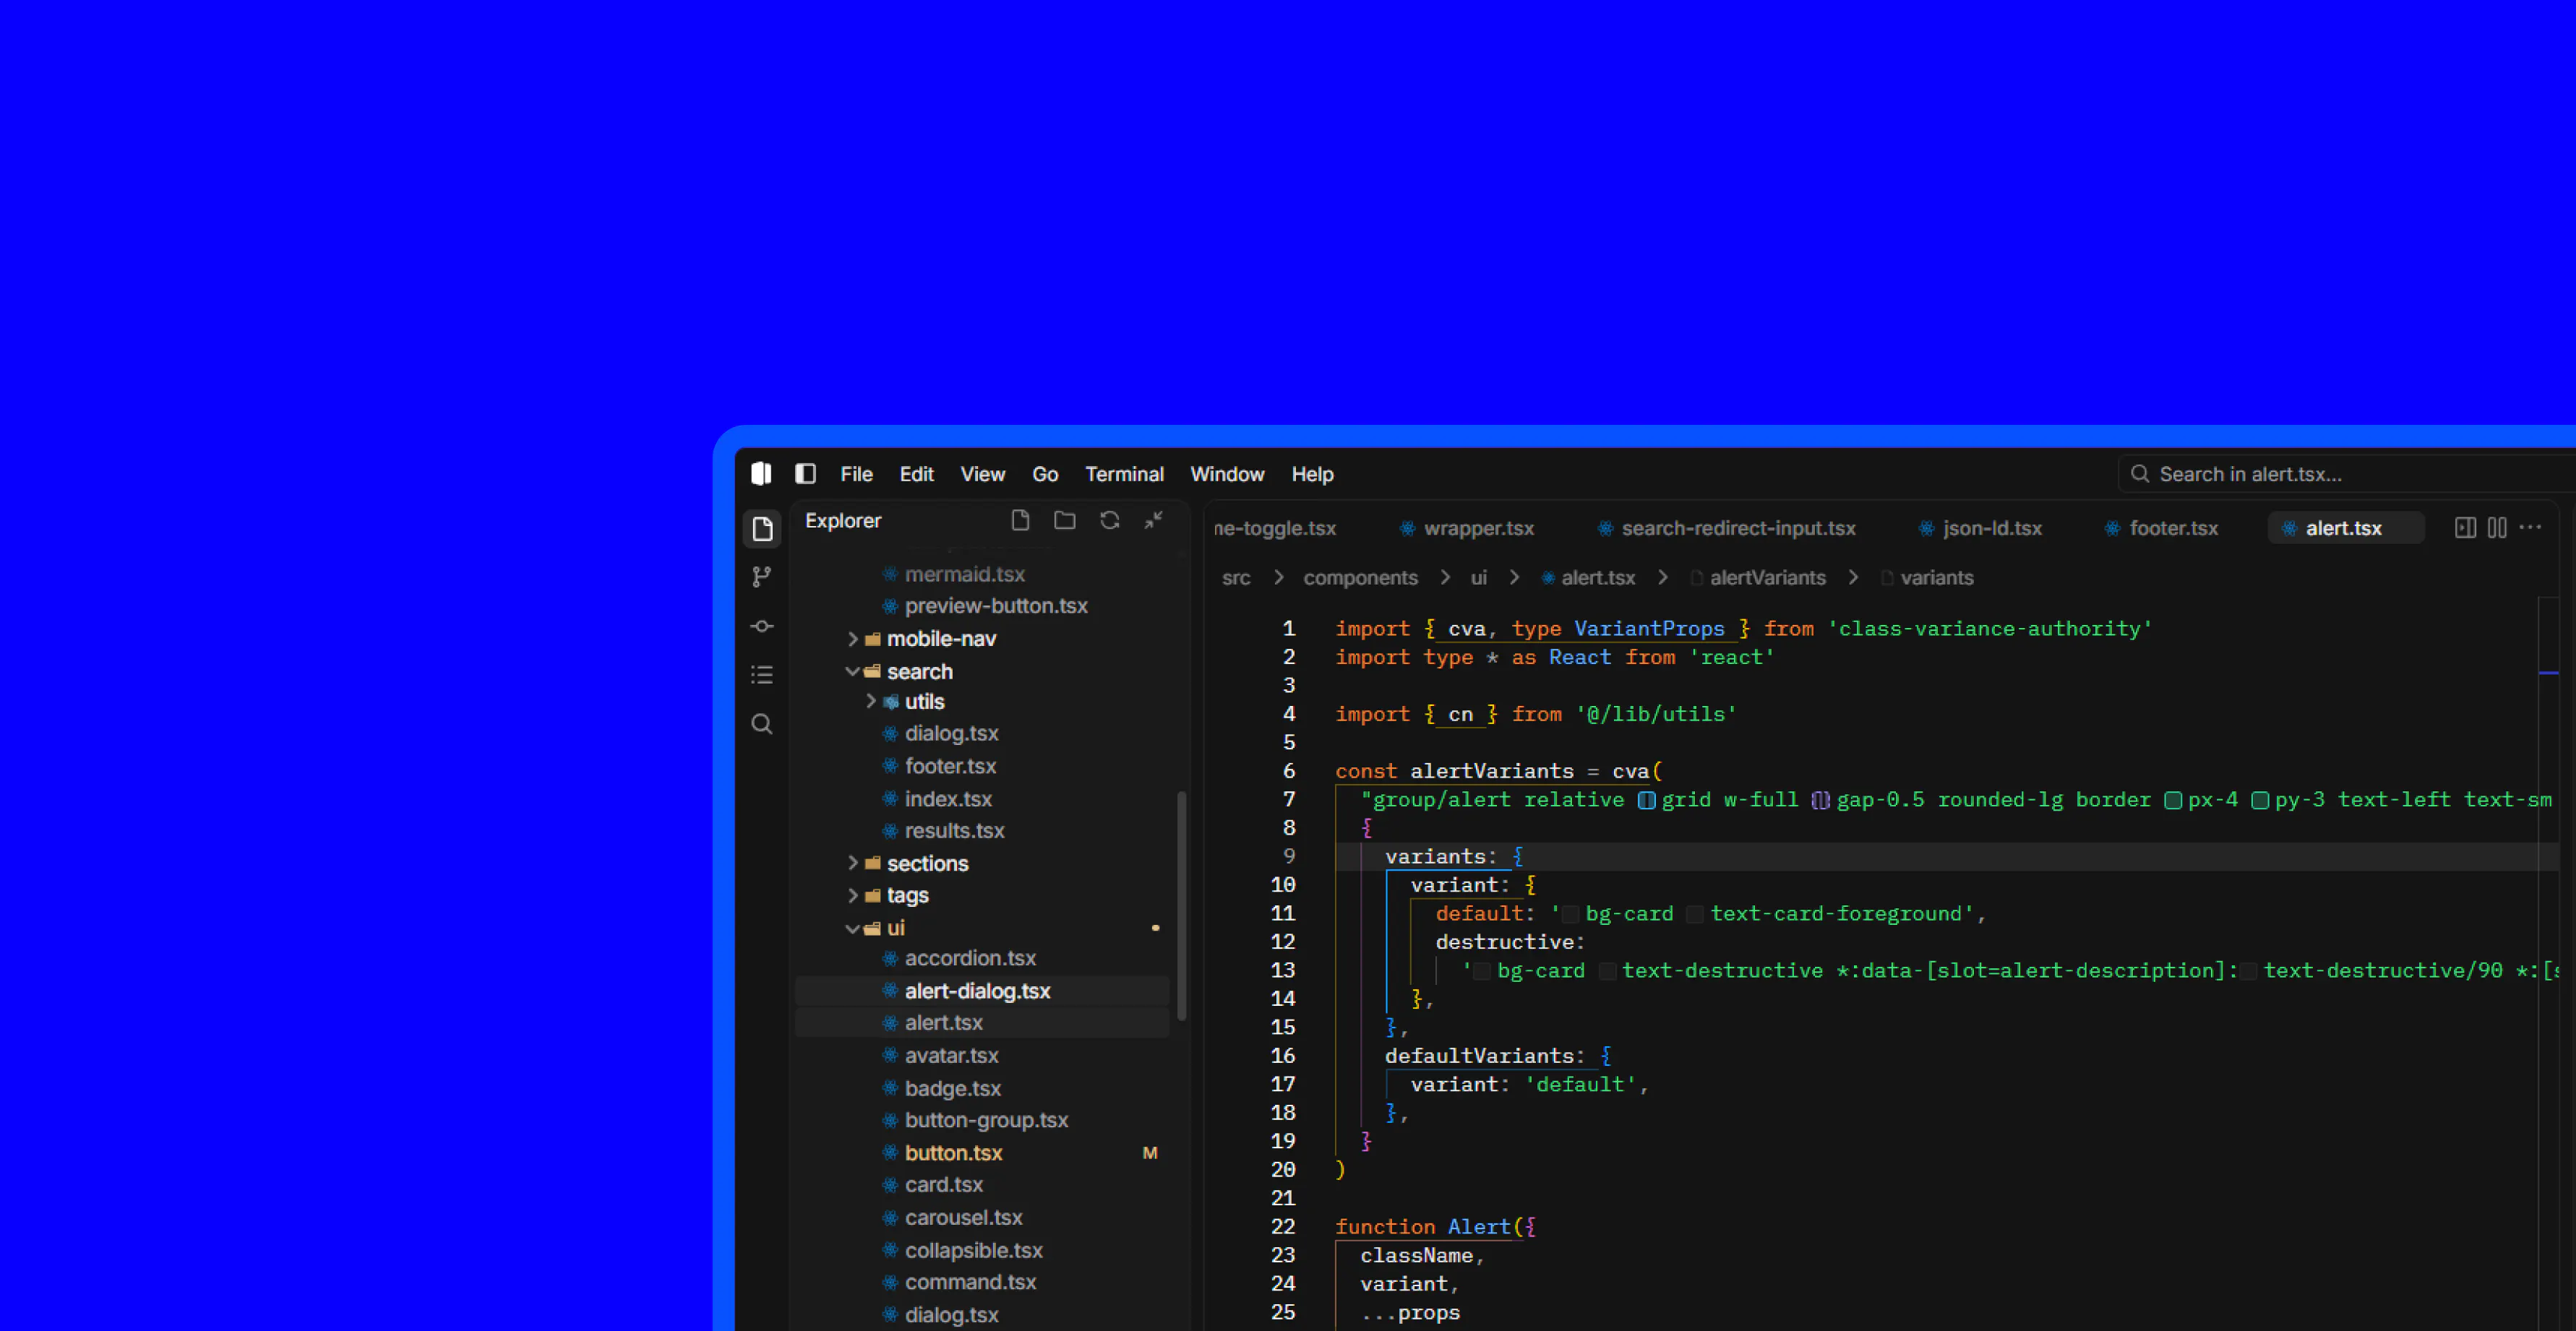The width and height of the screenshot is (2576, 1331).
Task: Click the py-3 class decorator icon
Action: tap(2260, 800)
